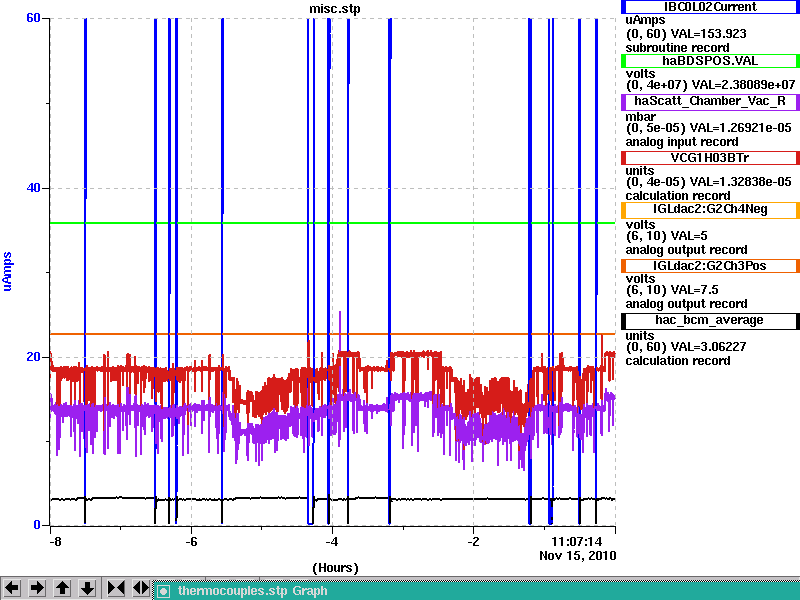Click the 'analog input record' description text
Image resolution: width=800 pixels, height=600 pixels.
(682, 142)
